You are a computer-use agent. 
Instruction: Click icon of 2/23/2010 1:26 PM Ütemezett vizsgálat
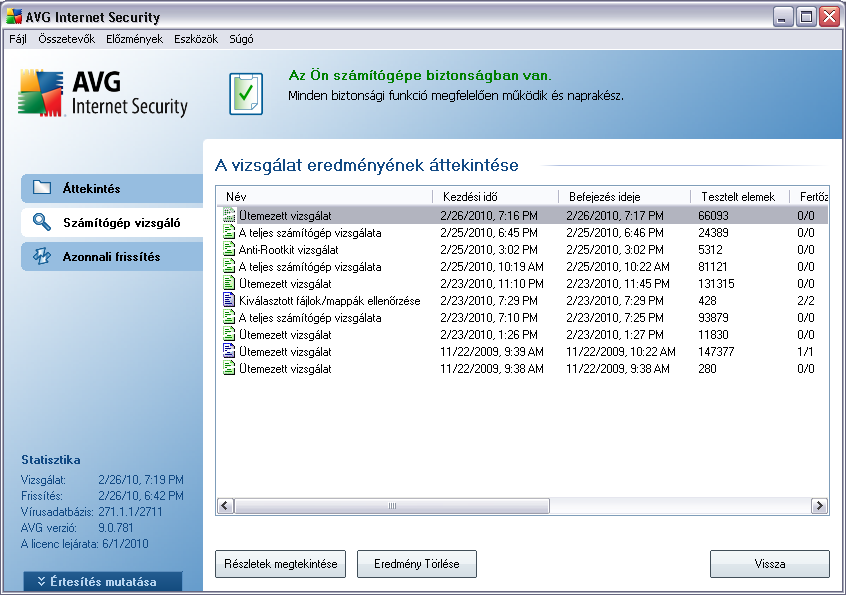click(229, 334)
